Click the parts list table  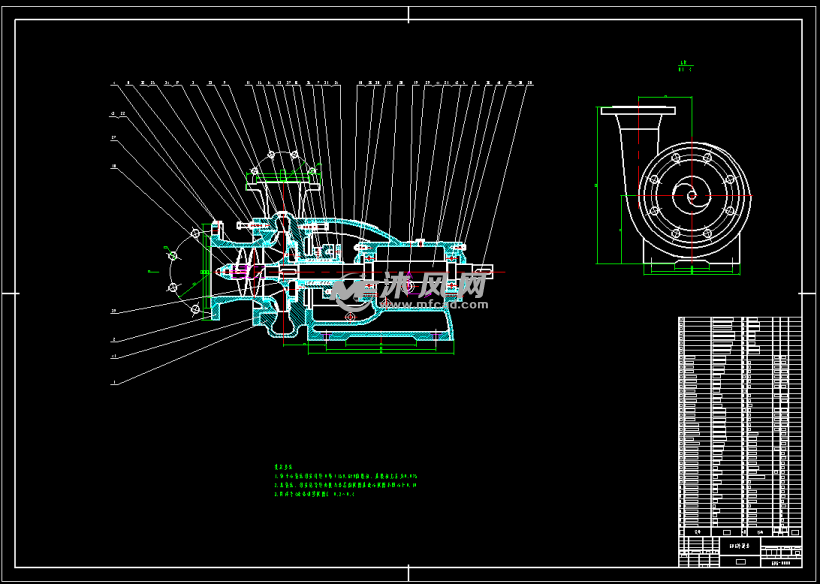[x=740, y=420]
